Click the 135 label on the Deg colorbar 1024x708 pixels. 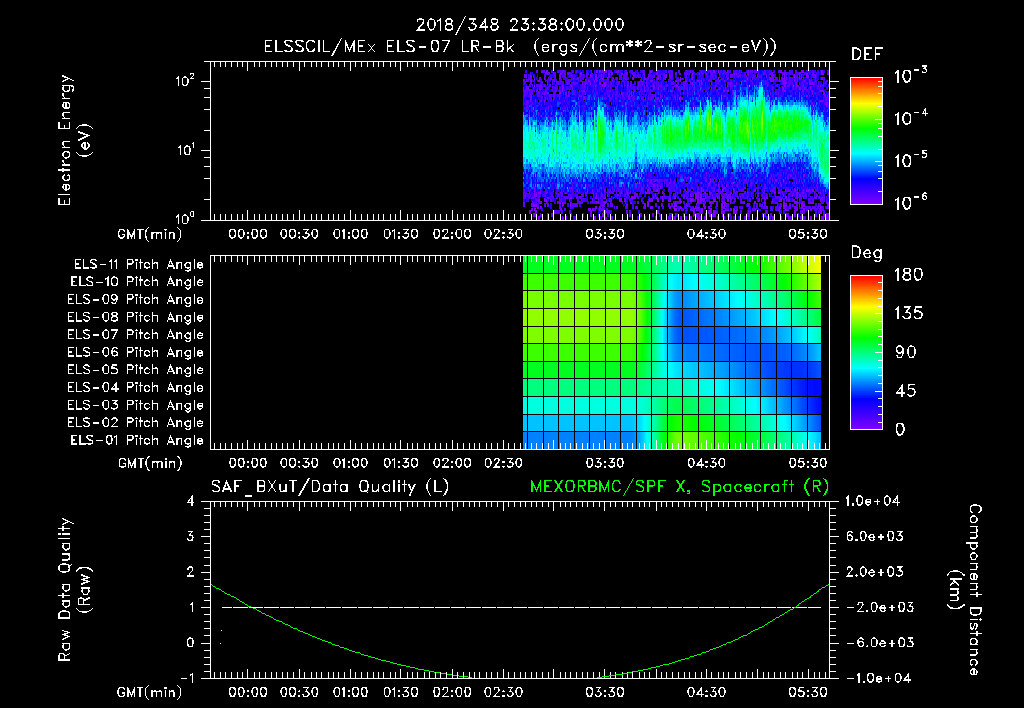(x=908, y=314)
